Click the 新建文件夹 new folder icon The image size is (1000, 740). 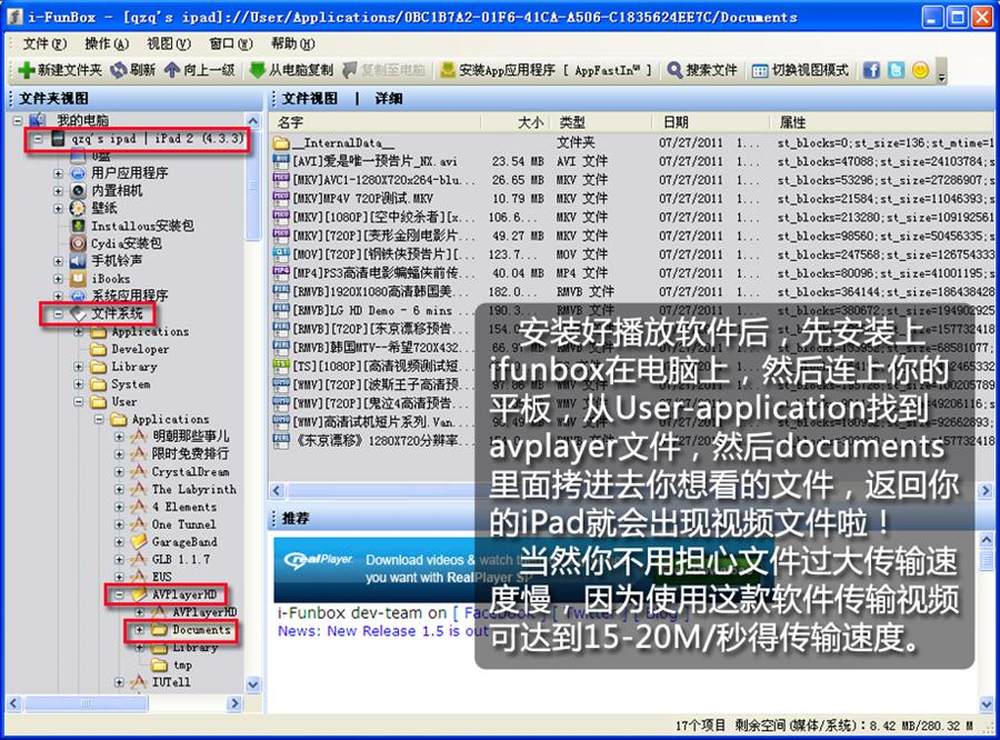point(26,70)
